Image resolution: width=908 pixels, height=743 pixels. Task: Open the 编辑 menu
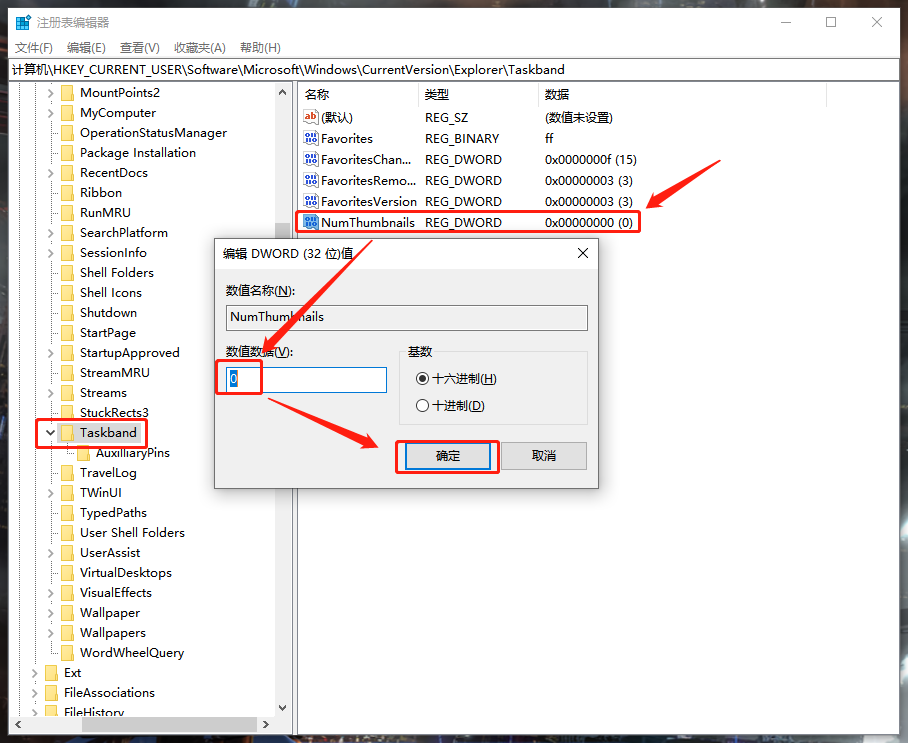point(85,47)
